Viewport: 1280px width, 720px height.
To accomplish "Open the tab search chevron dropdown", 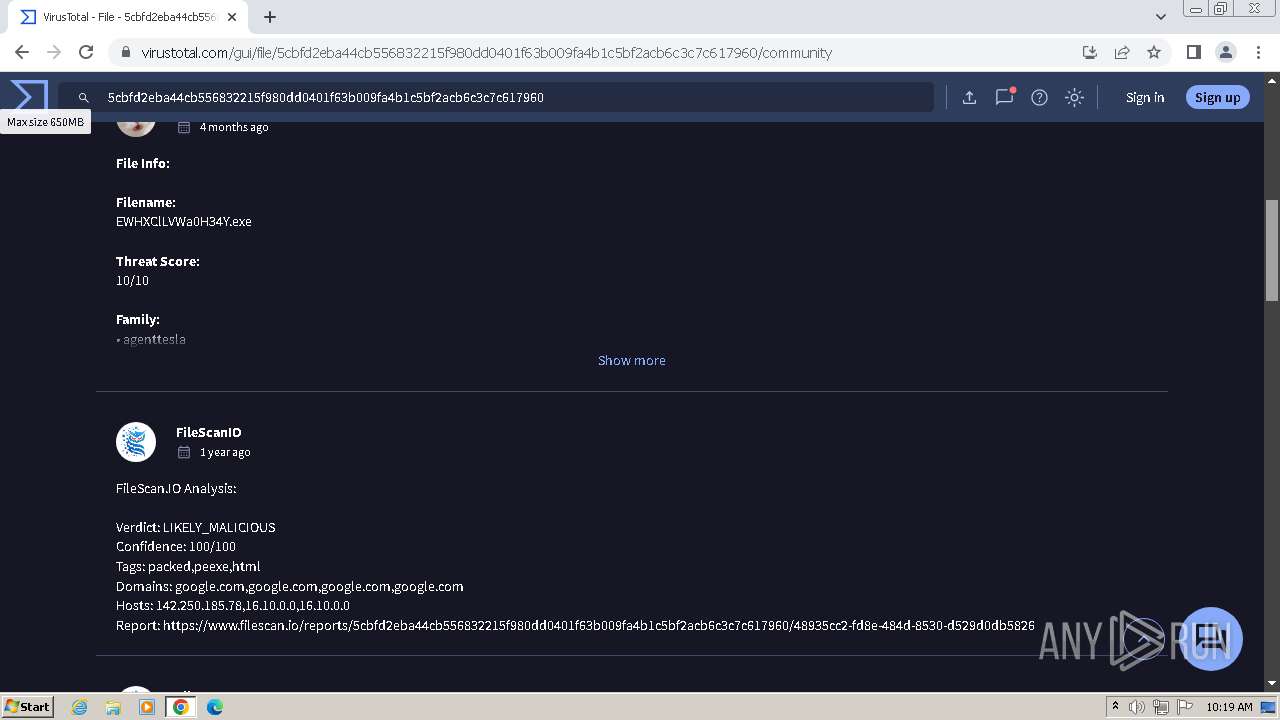I will (x=1160, y=17).
